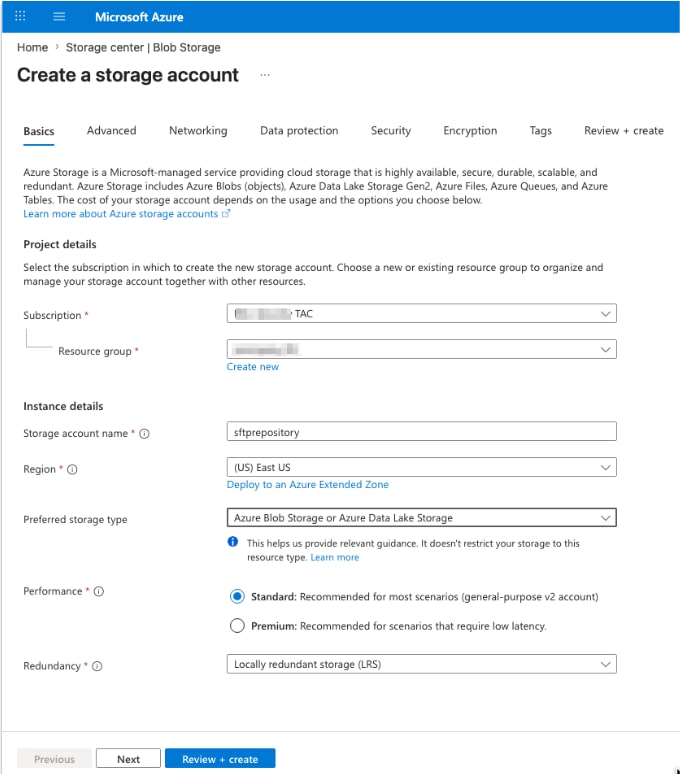The image size is (680, 774).
Task: Click the Microsoft Azure header title
Action: pos(139,17)
